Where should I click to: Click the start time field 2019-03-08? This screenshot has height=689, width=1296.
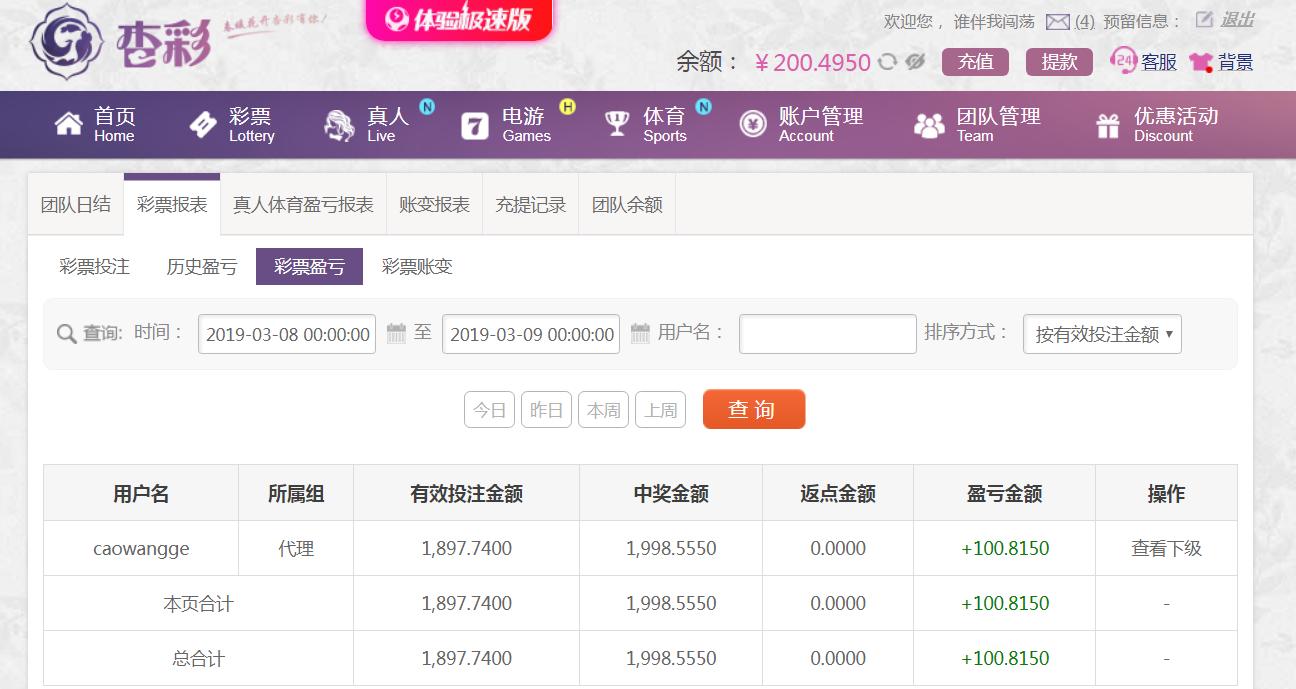point(287,334)
